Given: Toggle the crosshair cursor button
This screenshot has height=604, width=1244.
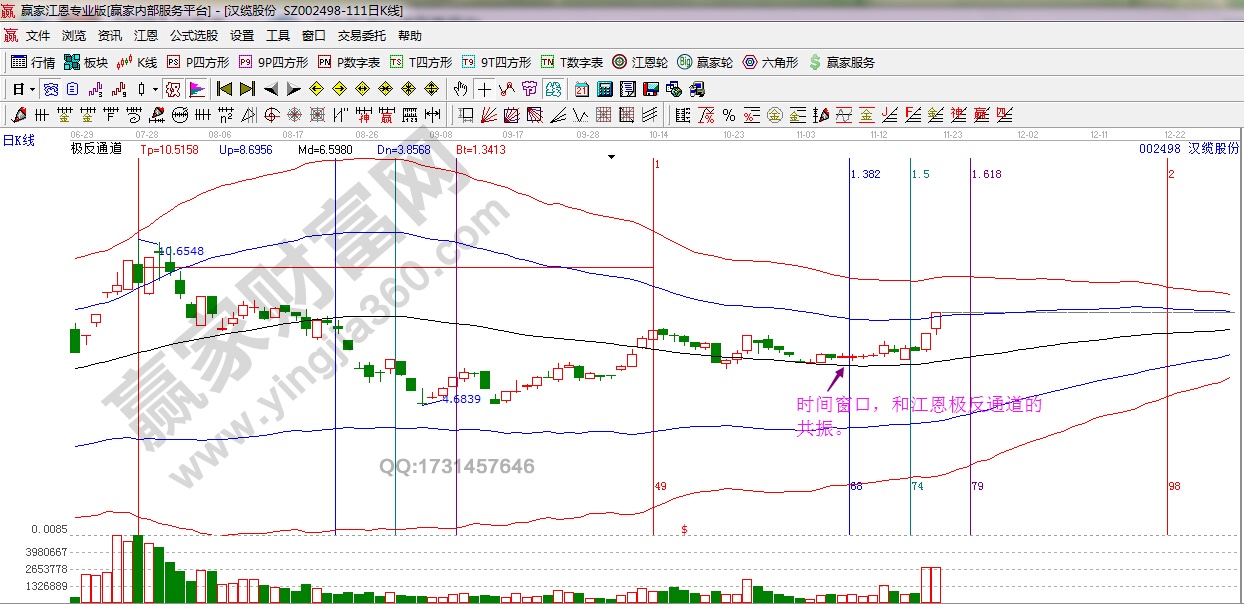Looking at the screenshot, I should (484, 89).
